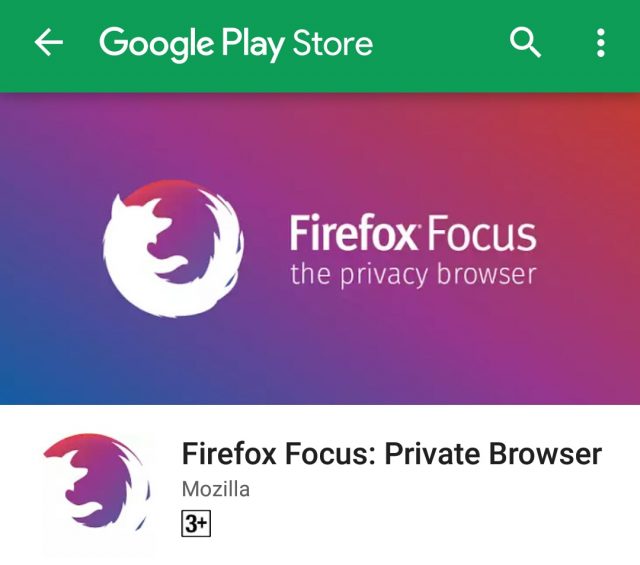Open the Firefox Focus app icon thumbnail
Image resolution: width=640 pixels, height=565 pixels.
click(97, 490)
